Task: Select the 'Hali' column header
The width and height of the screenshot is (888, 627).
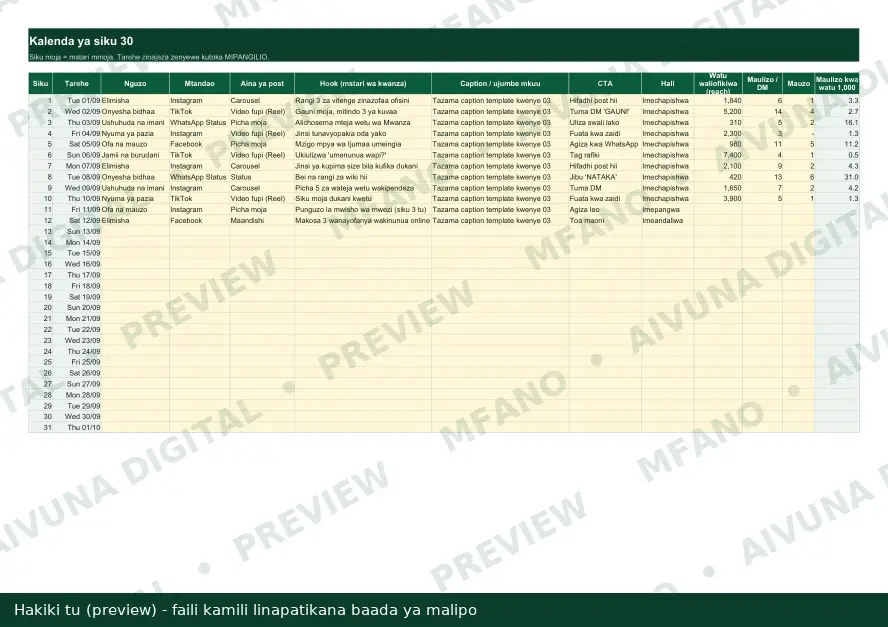Action: tap(668, 83)
